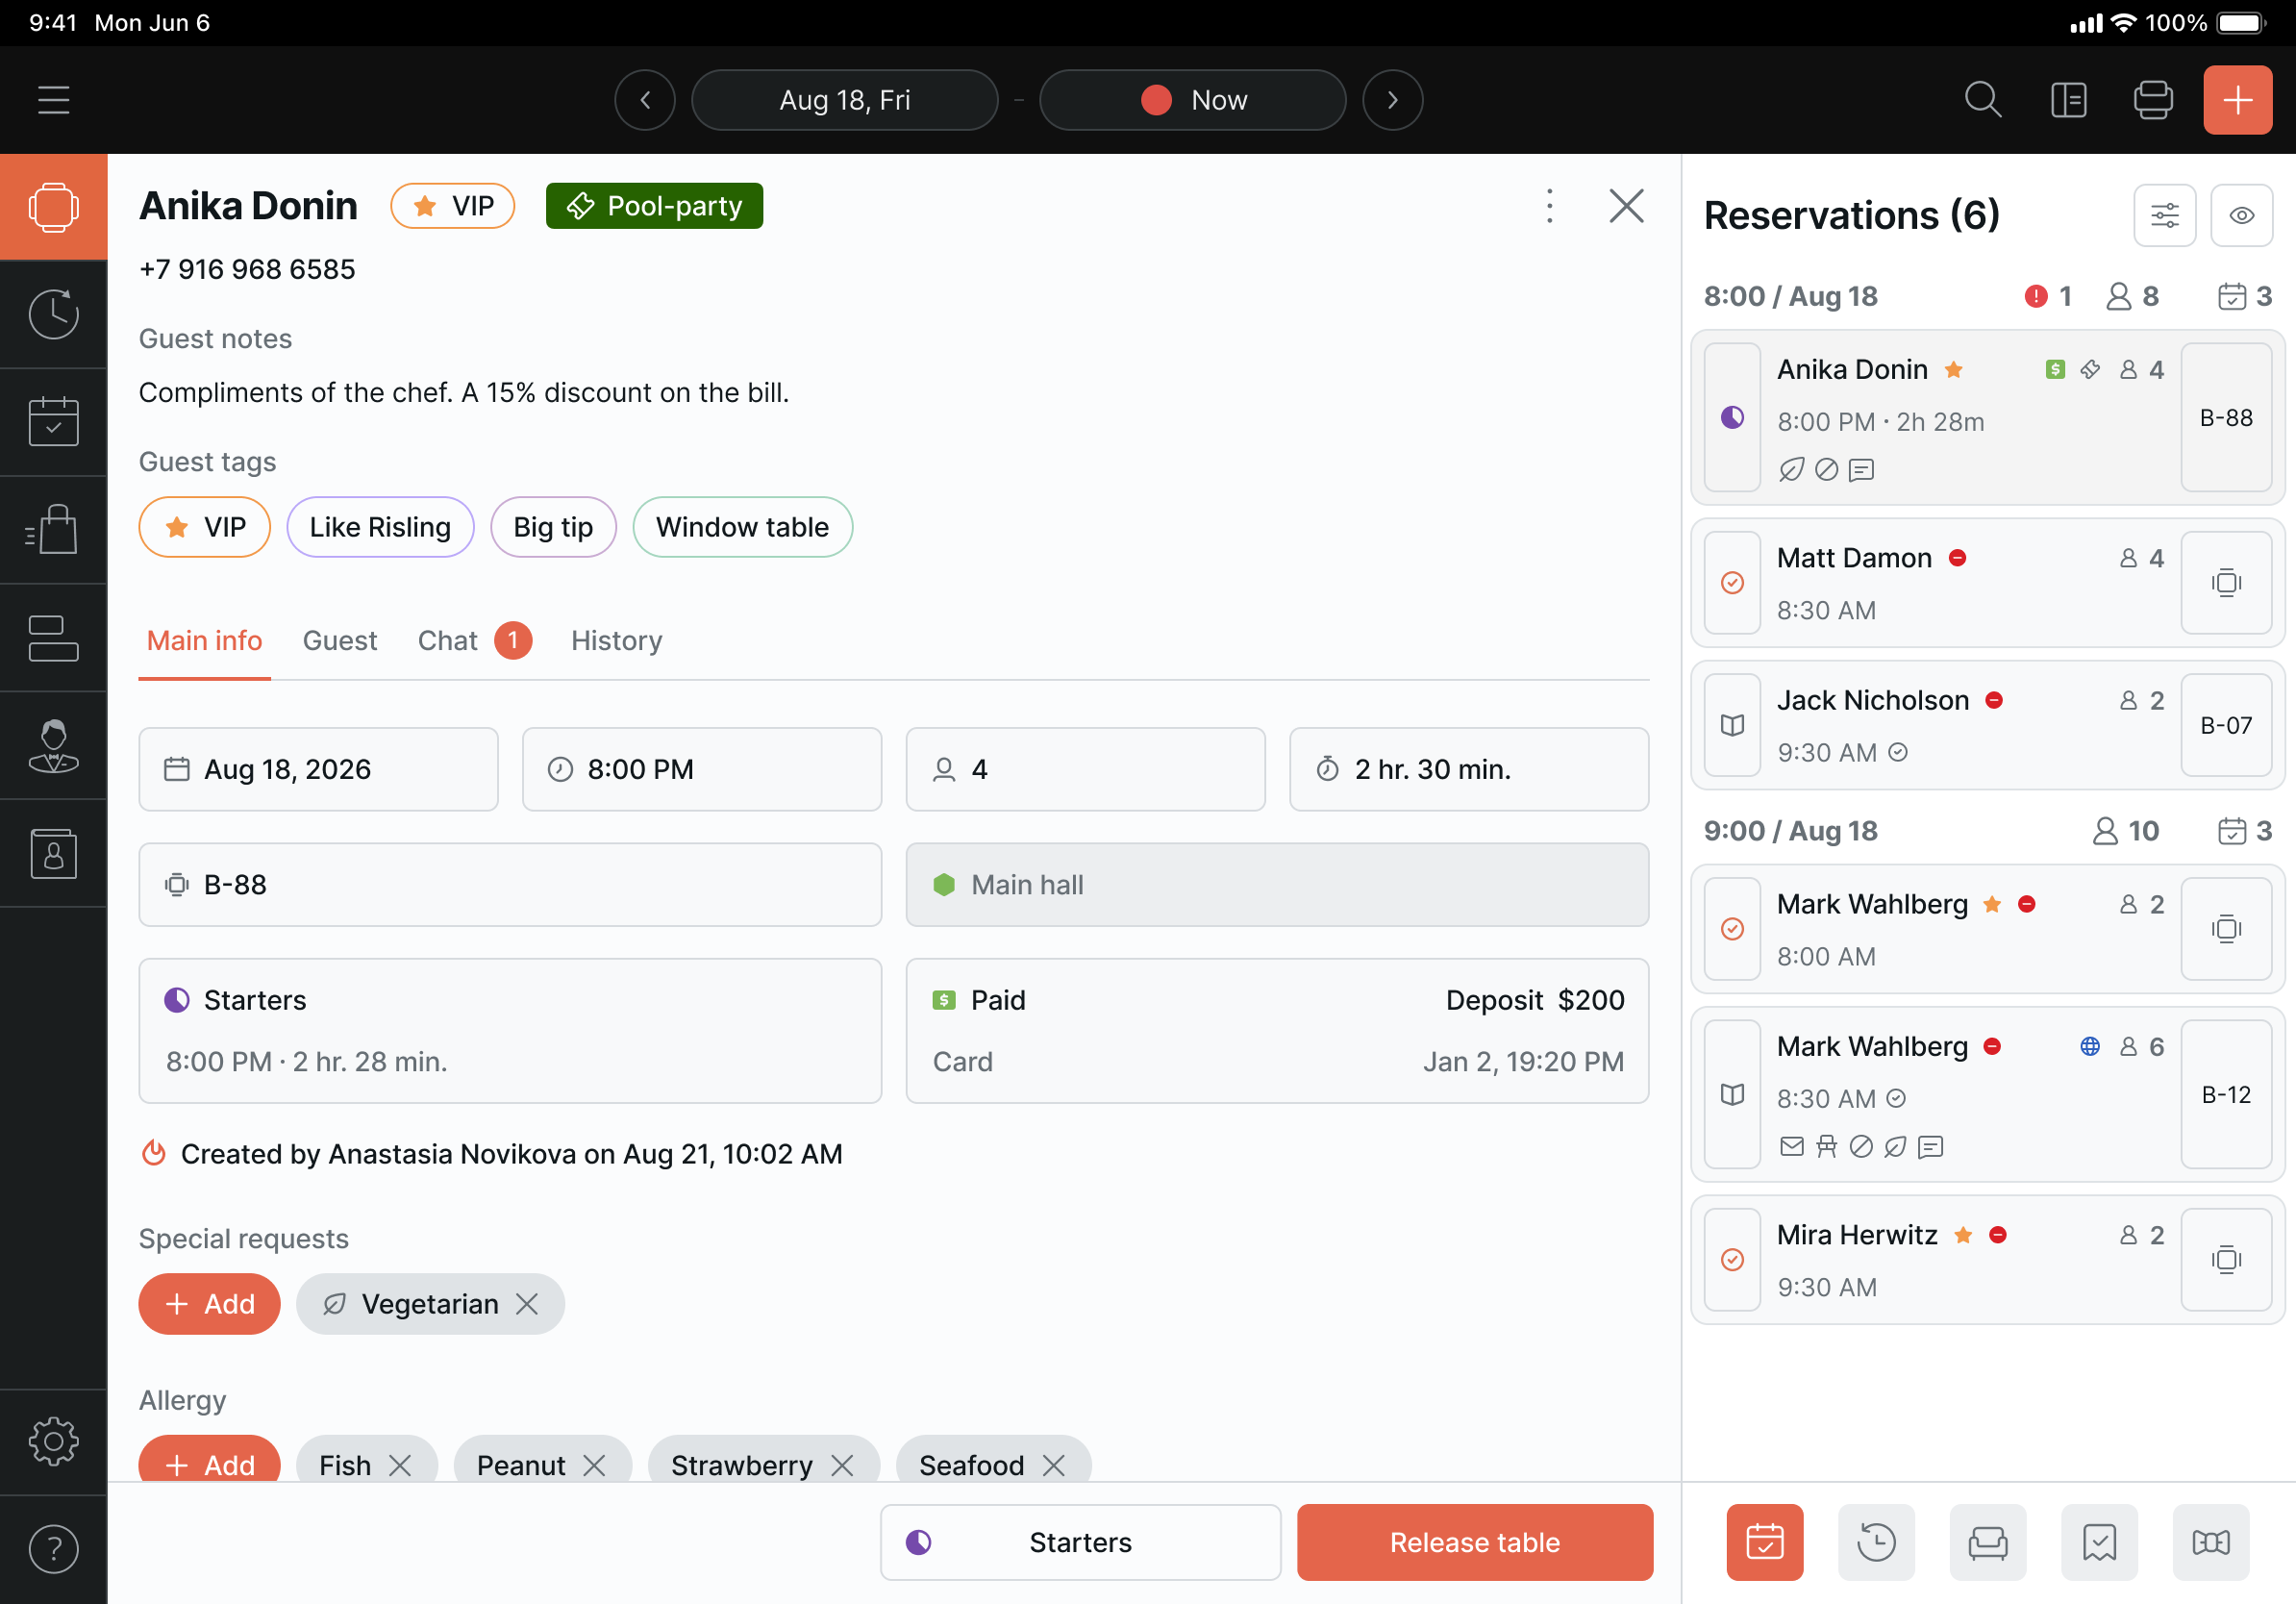2296x1604 pixels.
Task: Toggle Now live time indicator
Action: (1192, 100)
